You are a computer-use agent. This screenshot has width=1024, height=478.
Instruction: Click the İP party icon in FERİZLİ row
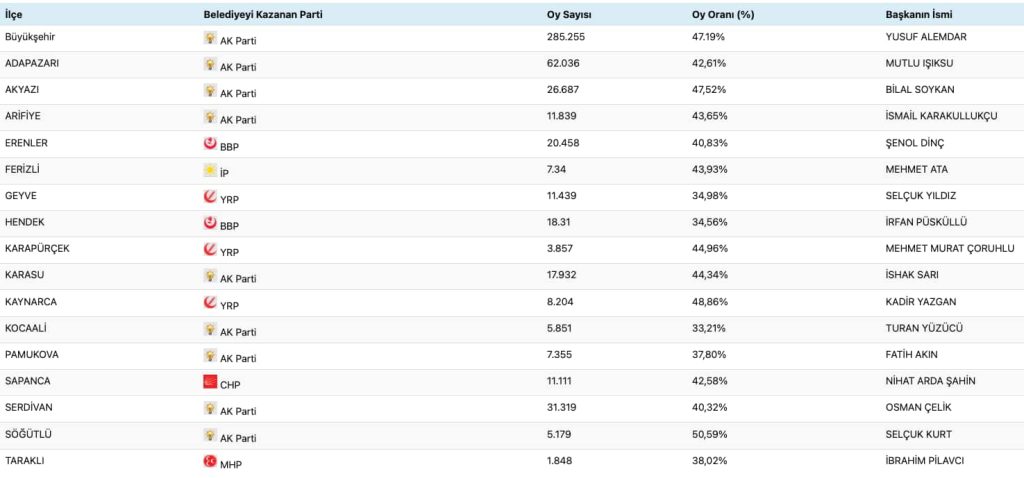click(x=210, y=170)
